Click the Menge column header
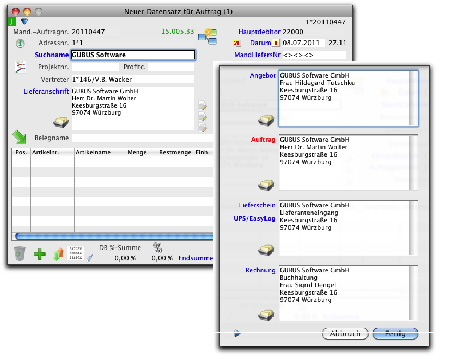This screenshot has height=361, width=456. 137,152
